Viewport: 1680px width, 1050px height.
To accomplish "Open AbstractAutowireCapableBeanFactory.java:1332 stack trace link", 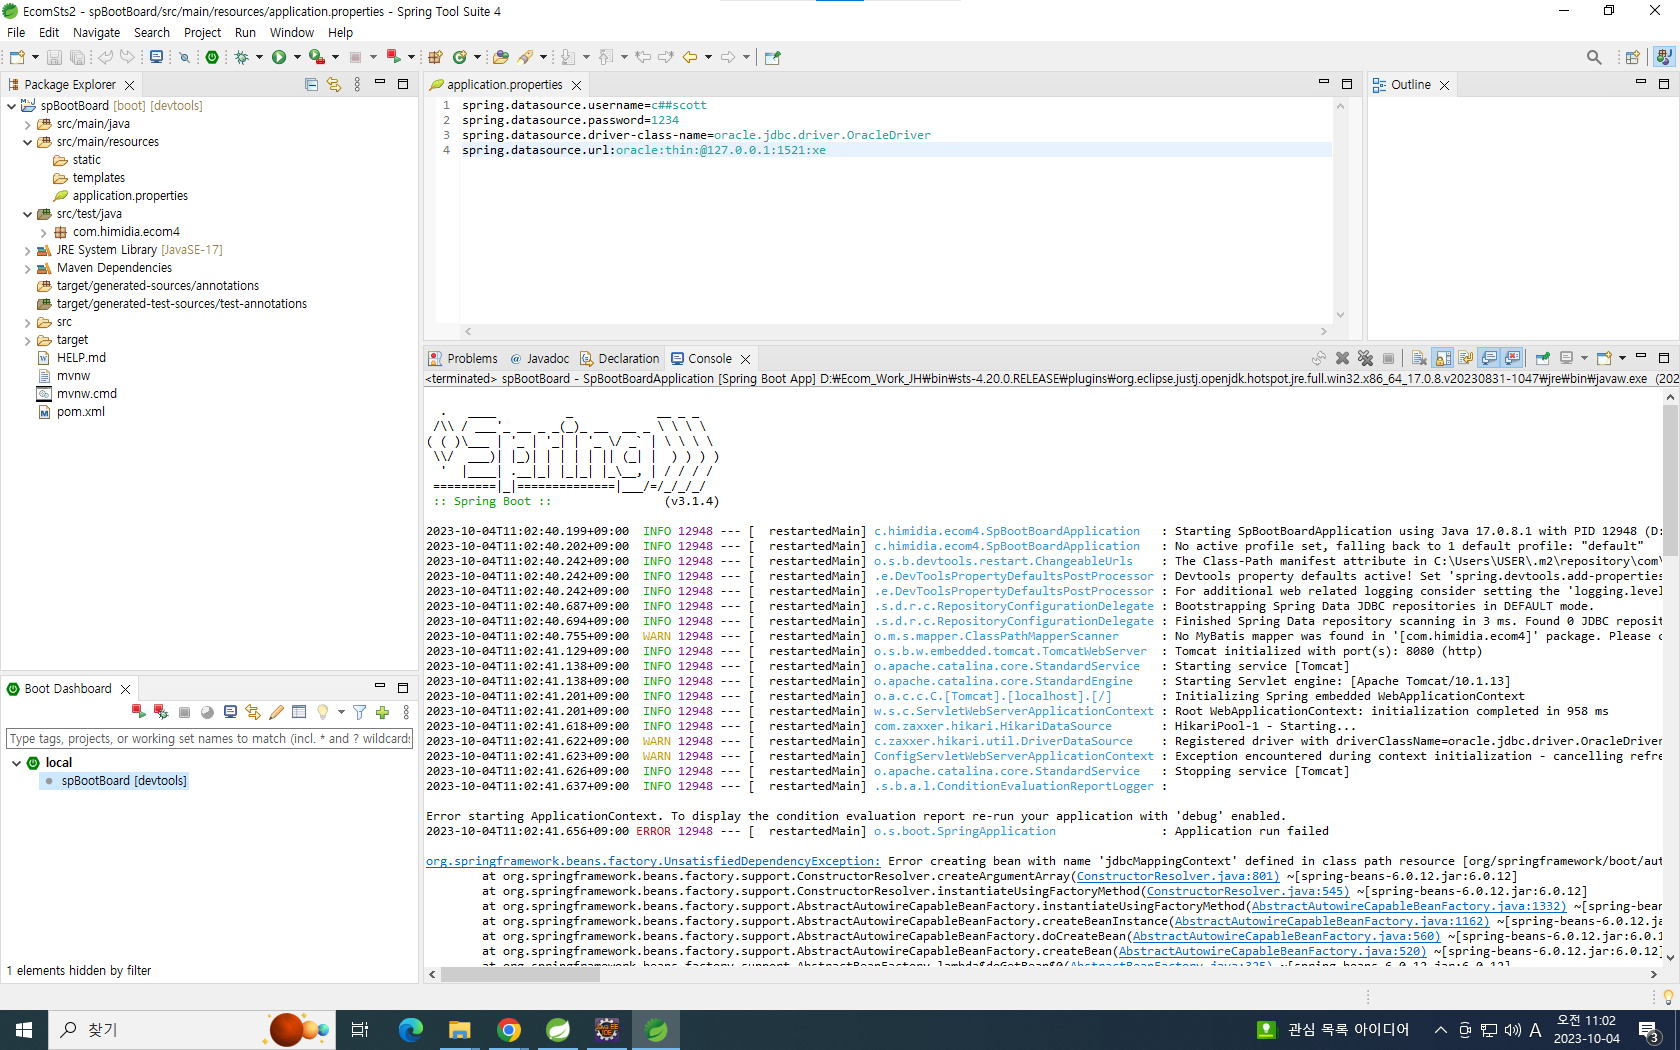I will (1408, 906).
